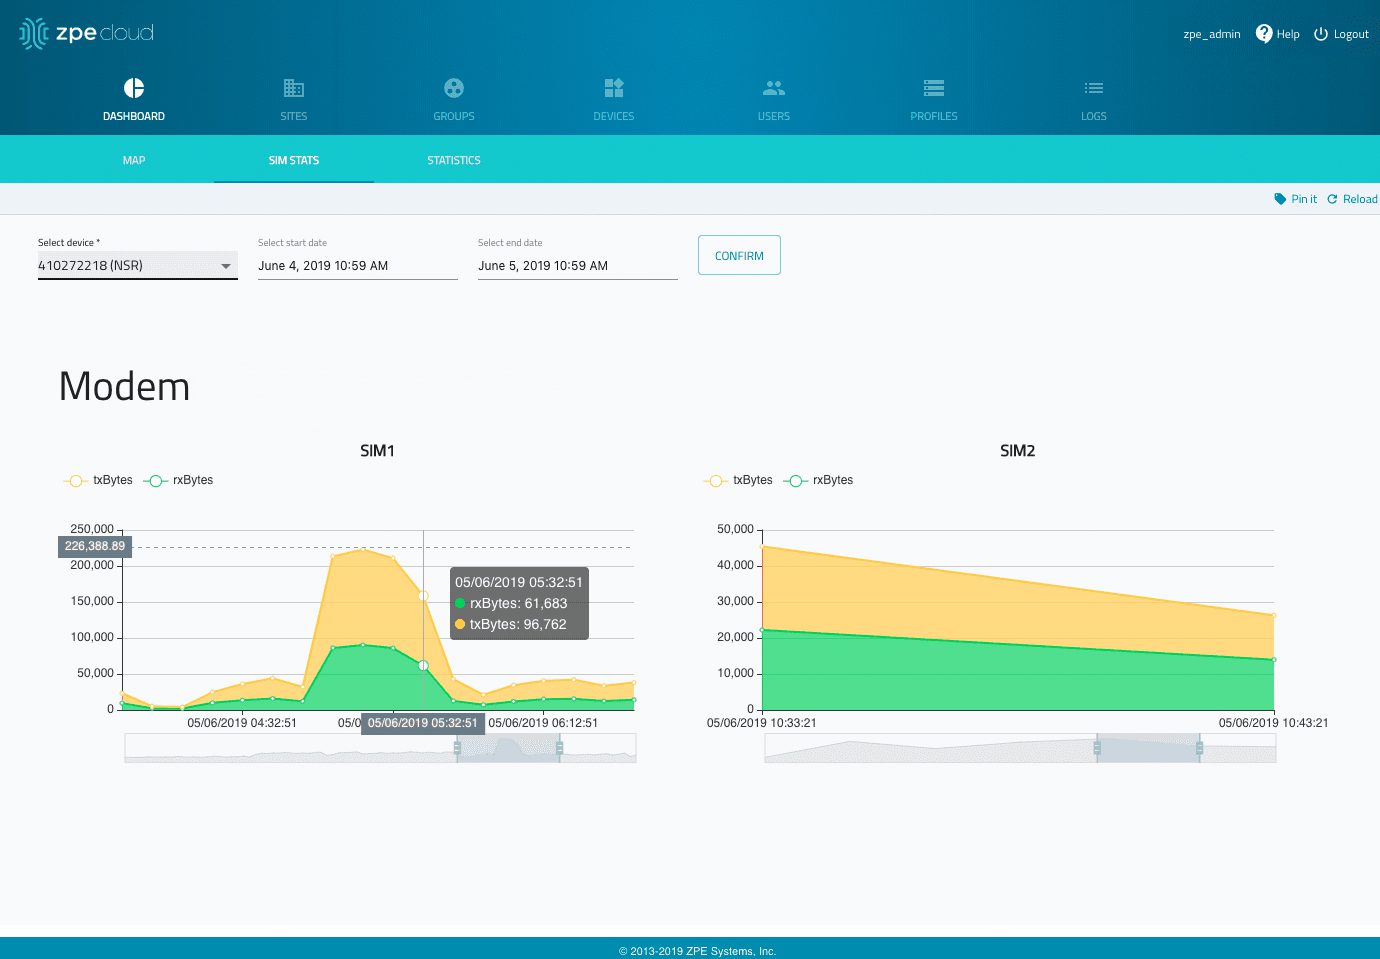
Task: Open the start date picker field
Action: [x=357, y=266]
